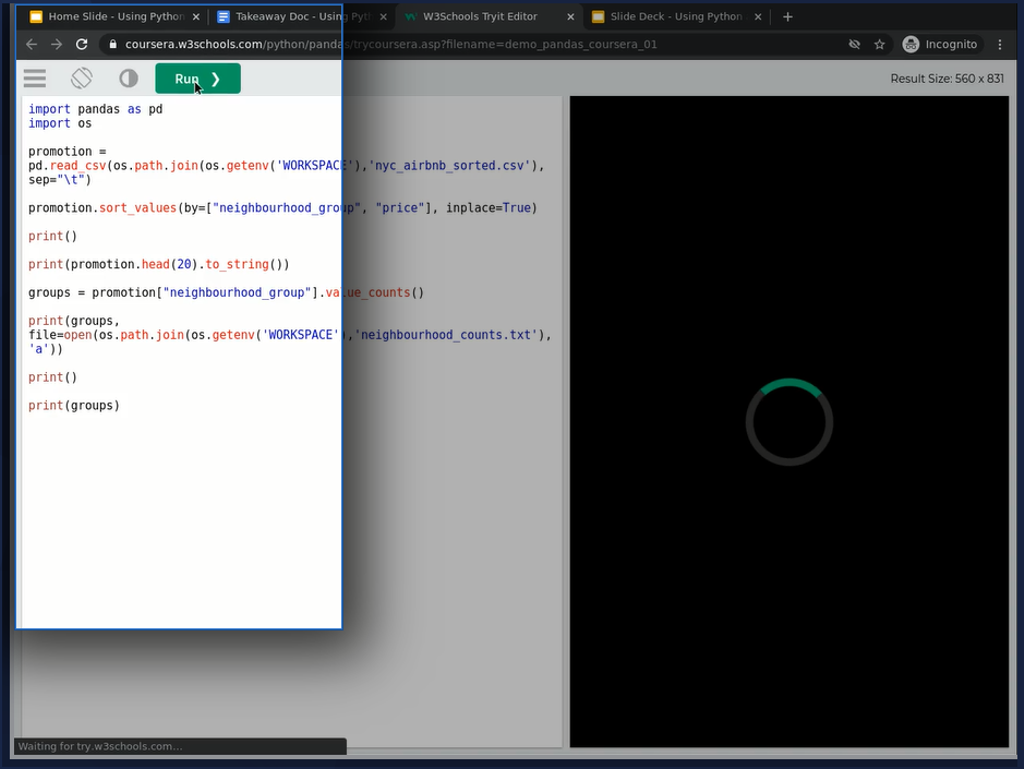Open a new browser tab
Viewport: 1024px width, 769px height.
788,17
